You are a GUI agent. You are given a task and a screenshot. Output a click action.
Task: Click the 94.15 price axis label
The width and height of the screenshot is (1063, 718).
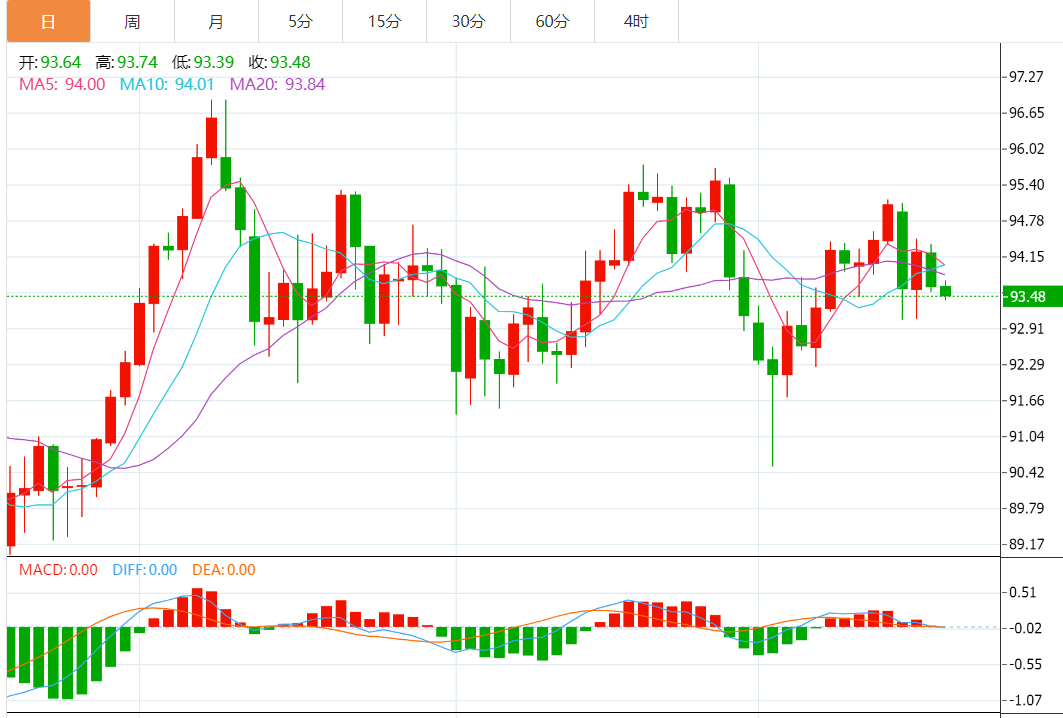coord(1026,256)
